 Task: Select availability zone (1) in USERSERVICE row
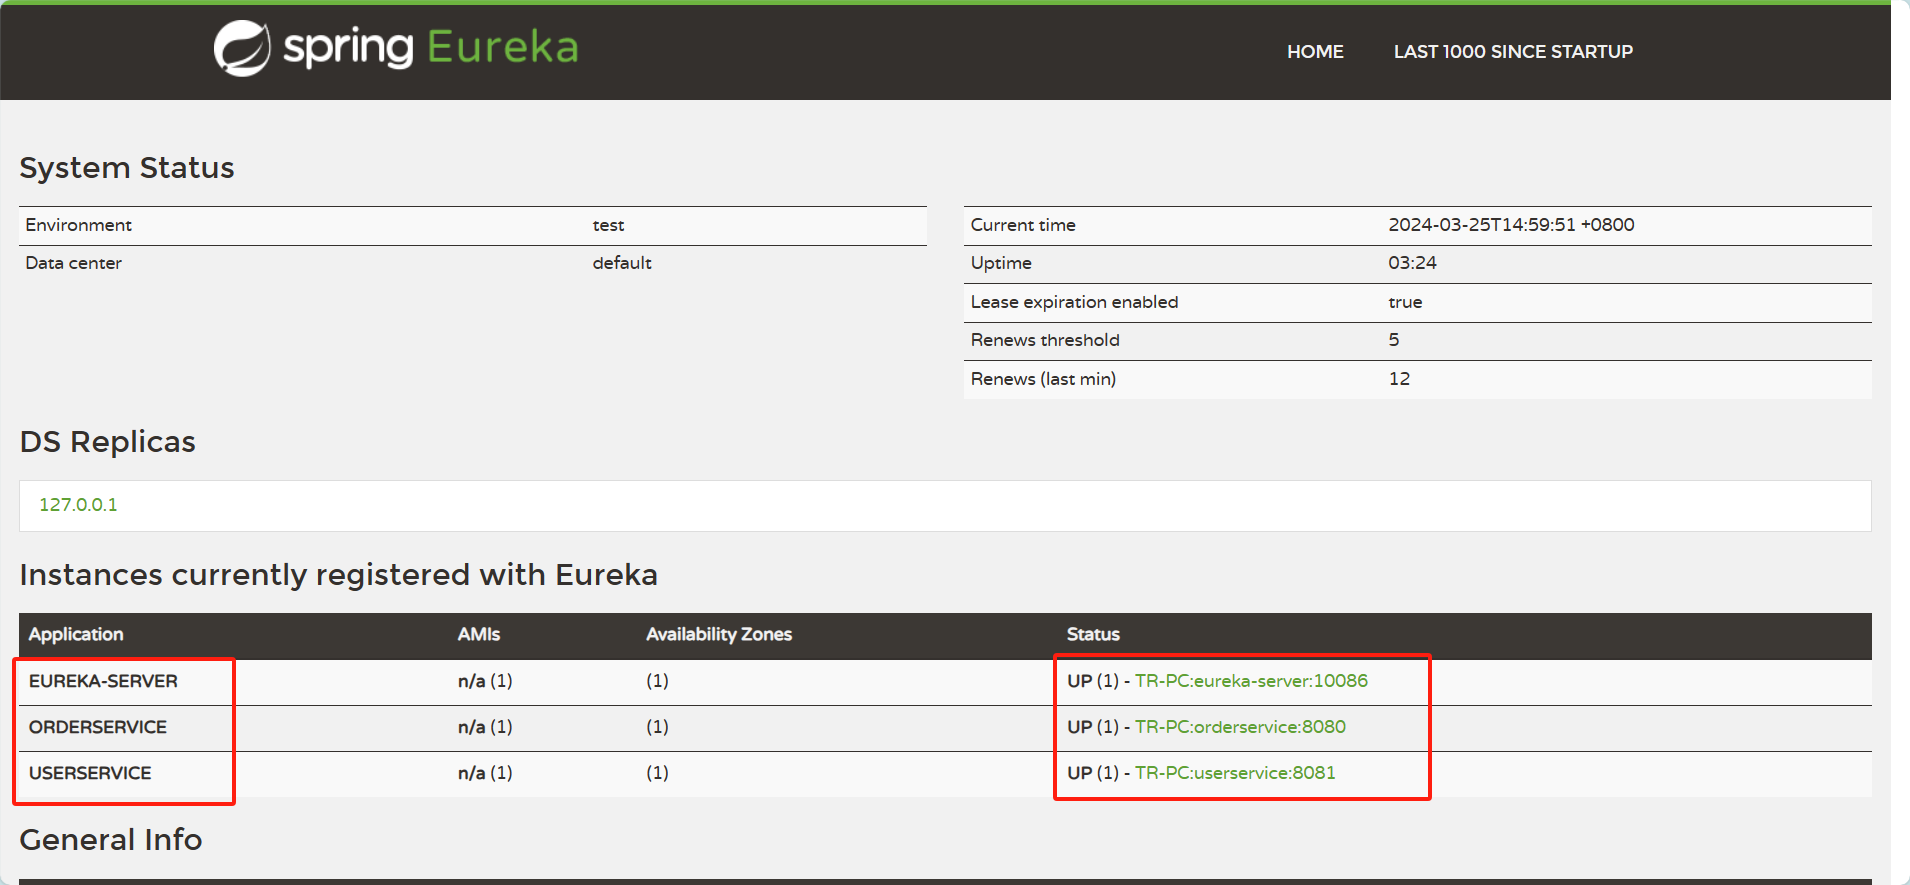[x=657, y=773]
